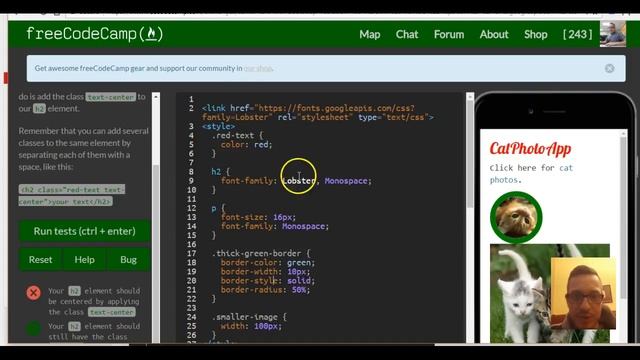Click the green passed test icon
640x360 pixels.
coord(33,328)
